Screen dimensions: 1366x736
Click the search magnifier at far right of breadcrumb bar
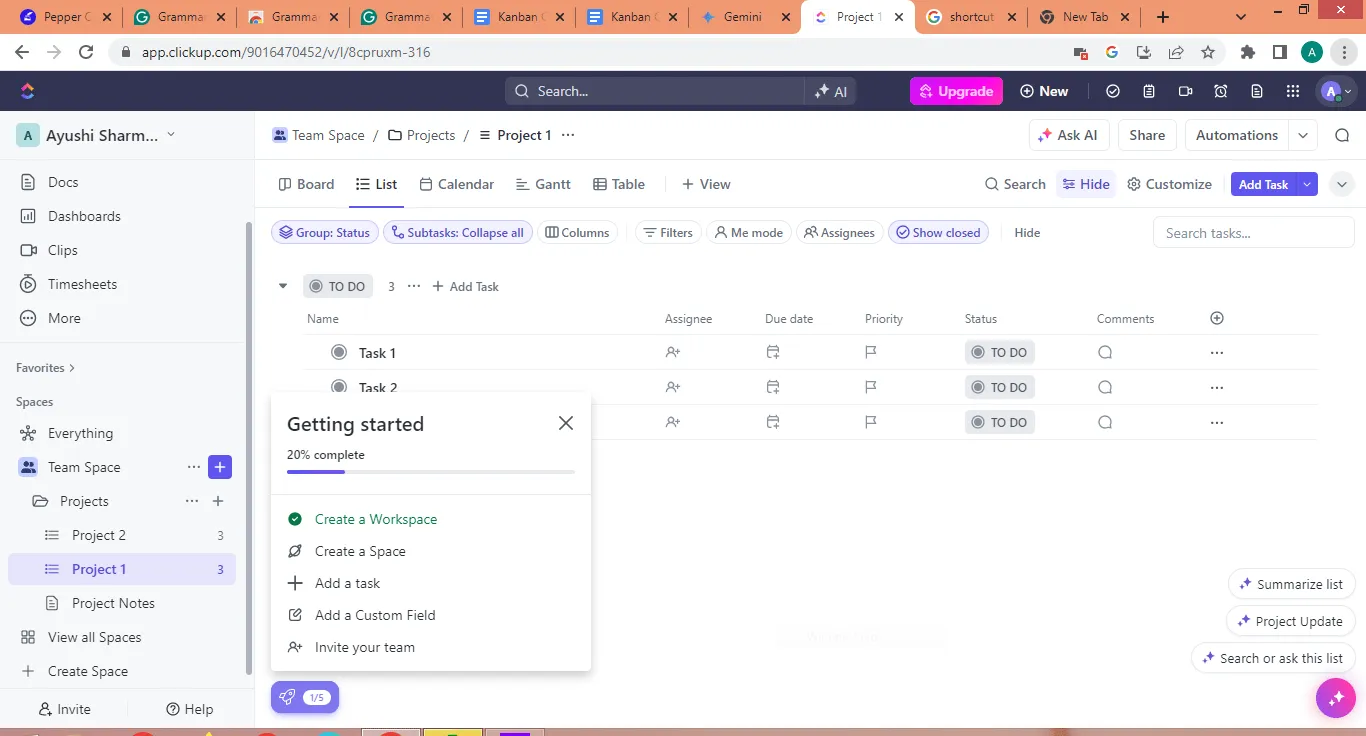click(x=1342, y=135)
